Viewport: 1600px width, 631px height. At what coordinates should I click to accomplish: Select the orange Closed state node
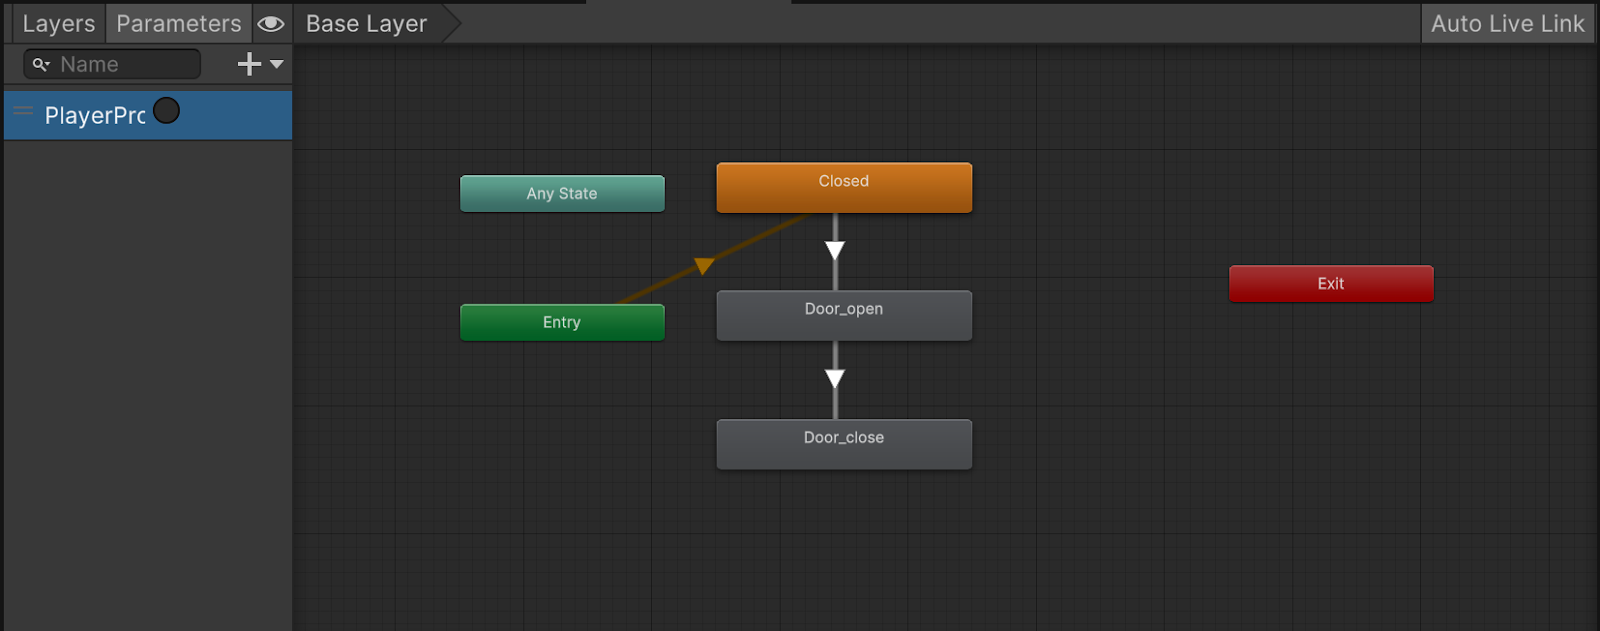[844, 187]
